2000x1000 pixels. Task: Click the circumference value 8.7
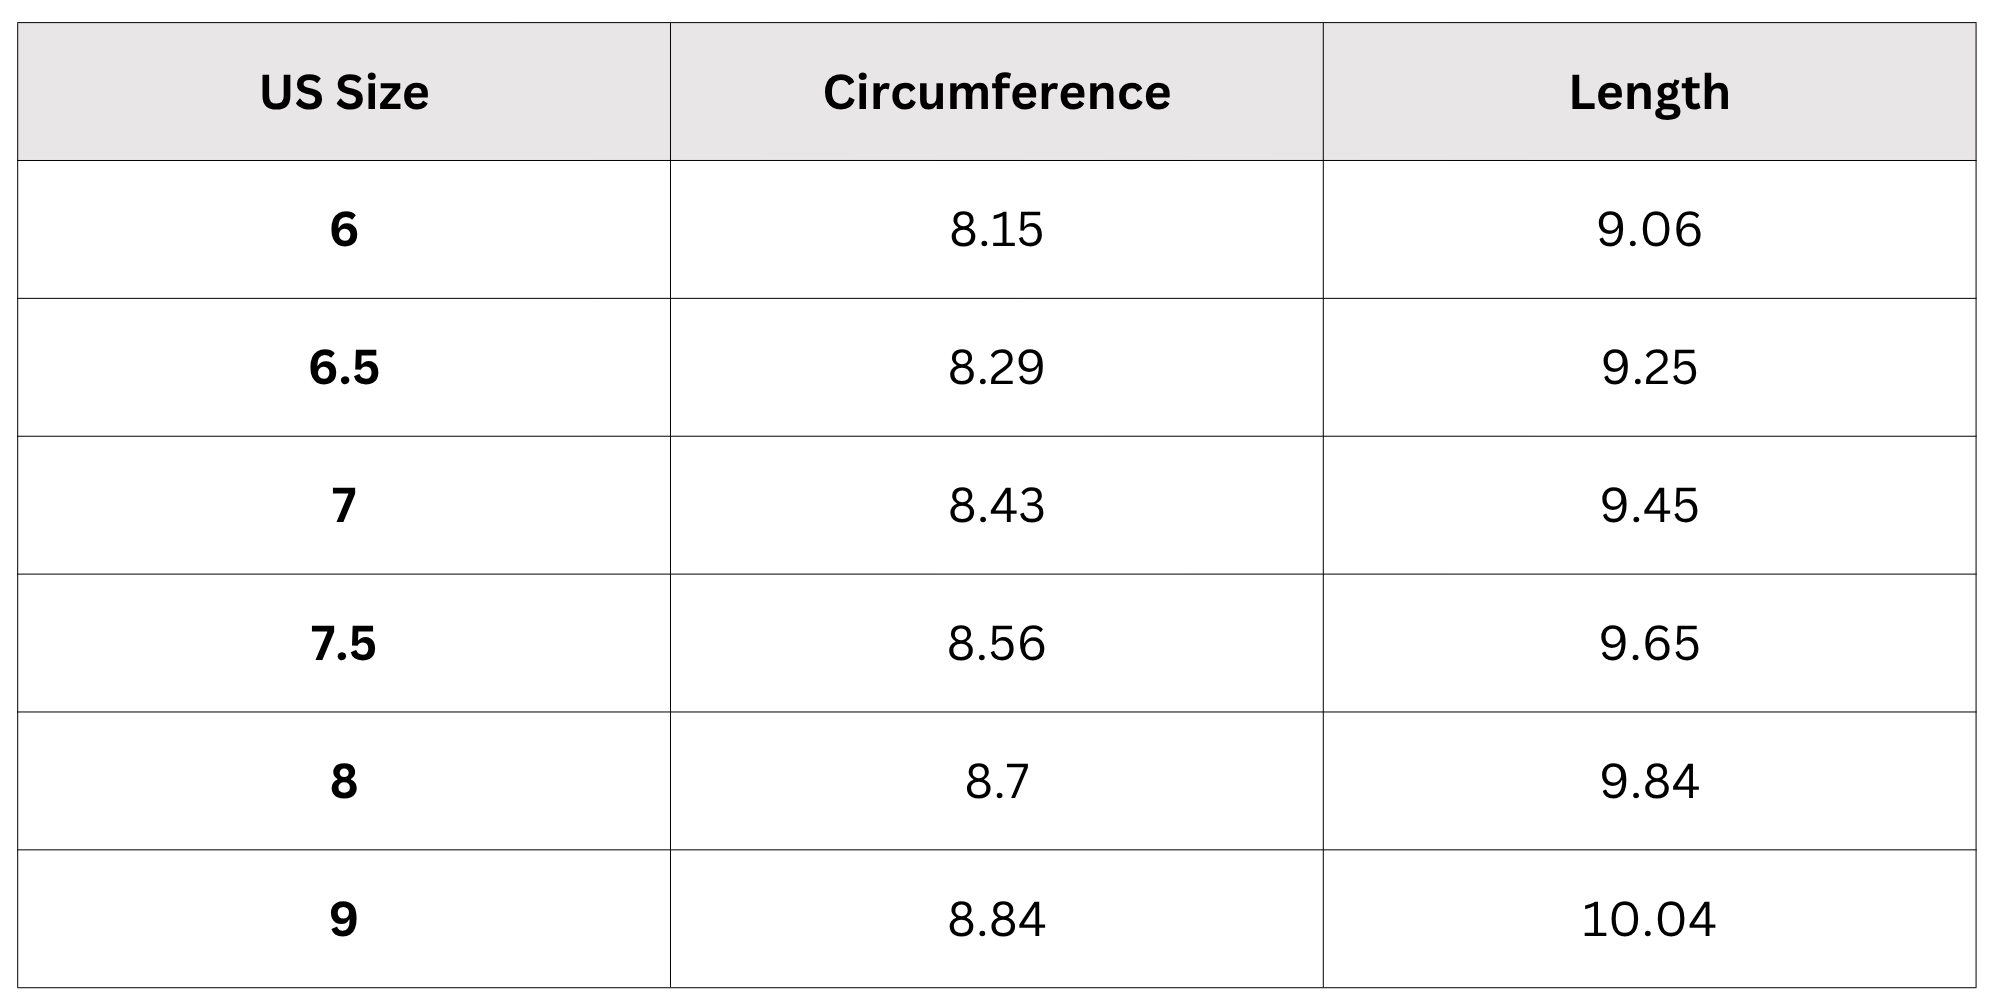[x=997, y=781]
